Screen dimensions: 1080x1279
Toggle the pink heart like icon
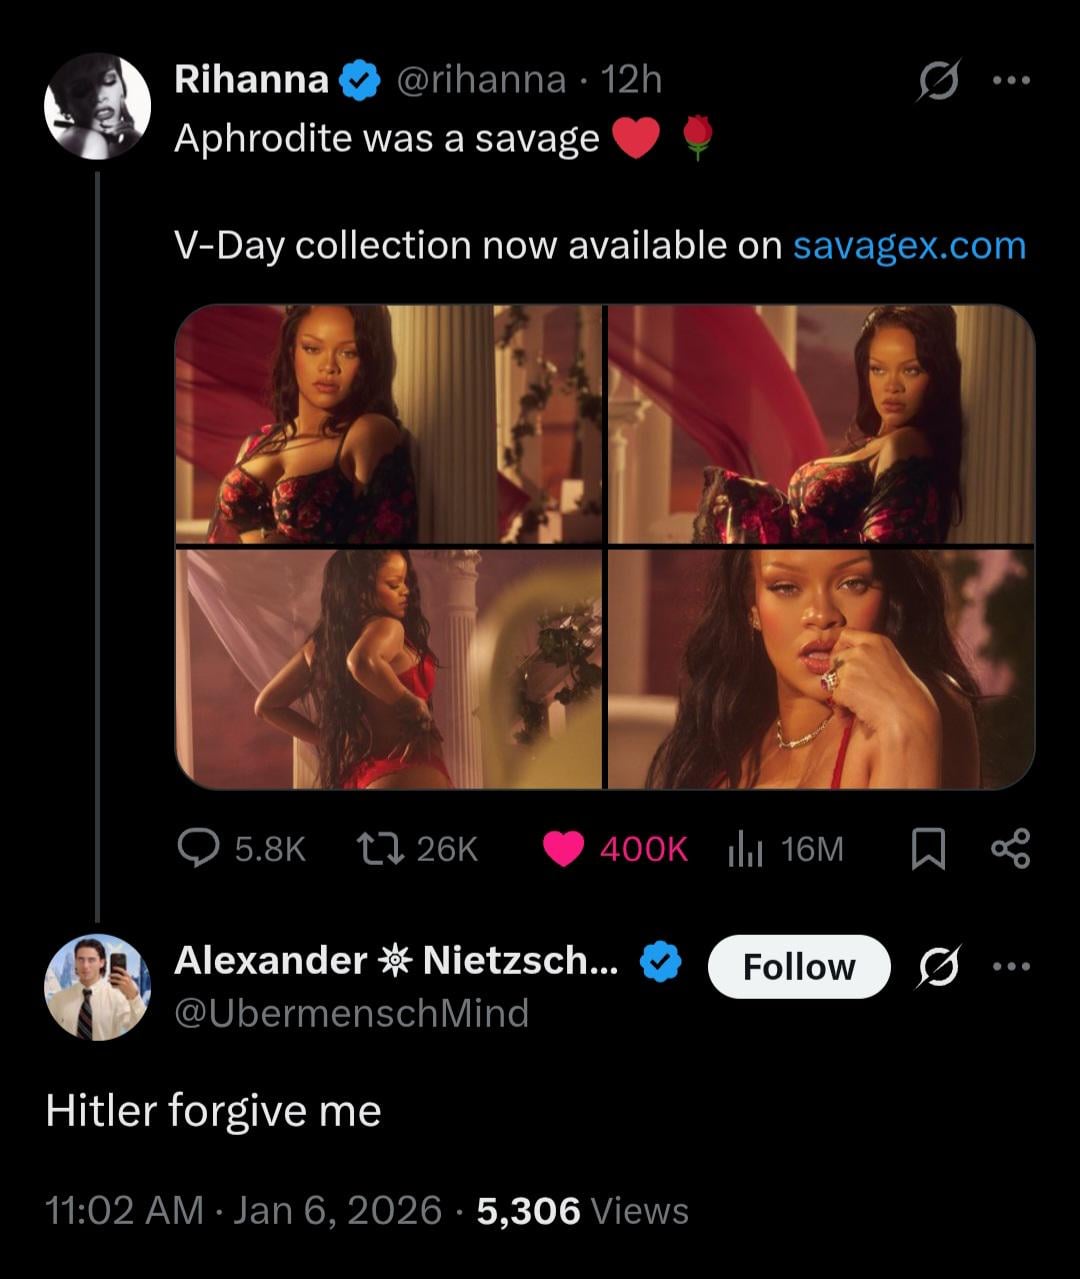[x=563, y=849]
